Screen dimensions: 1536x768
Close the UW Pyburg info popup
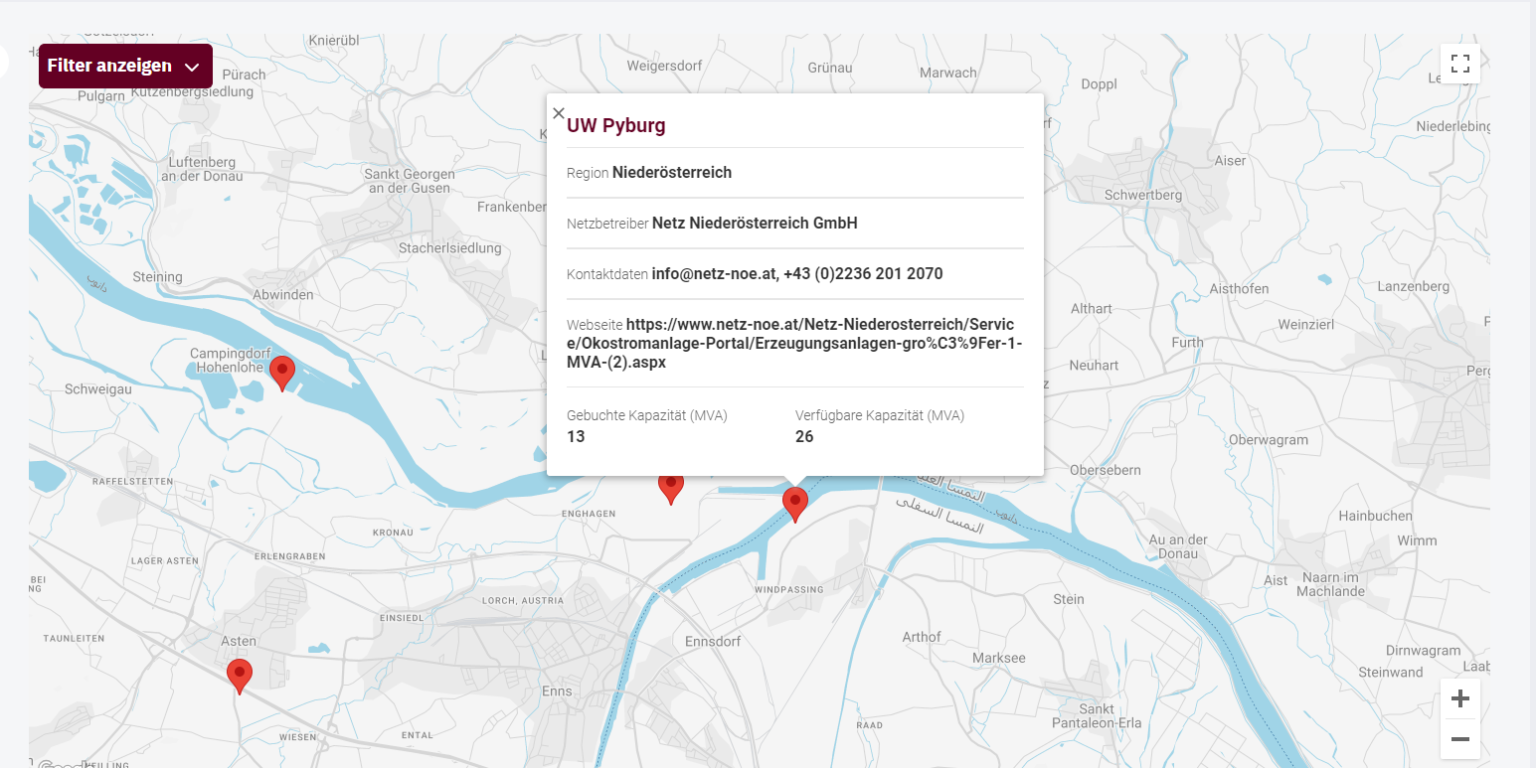click(x=559, y=113)
